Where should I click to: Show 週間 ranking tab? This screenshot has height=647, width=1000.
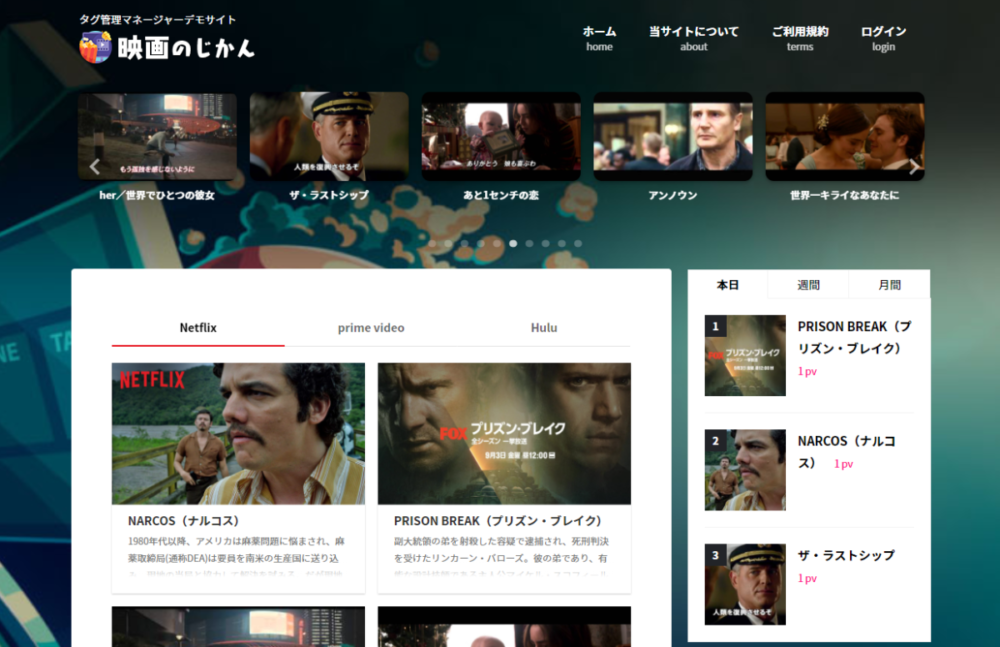[x=809, y=285]
